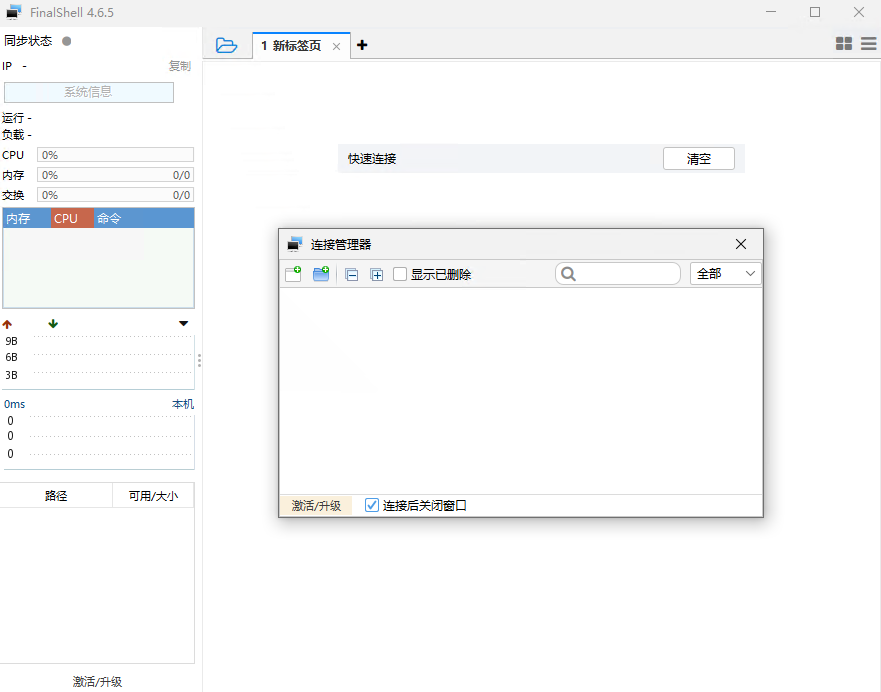Click the 同步状态 indicator dot
881x692 pixels.
[x=66, y=41]
